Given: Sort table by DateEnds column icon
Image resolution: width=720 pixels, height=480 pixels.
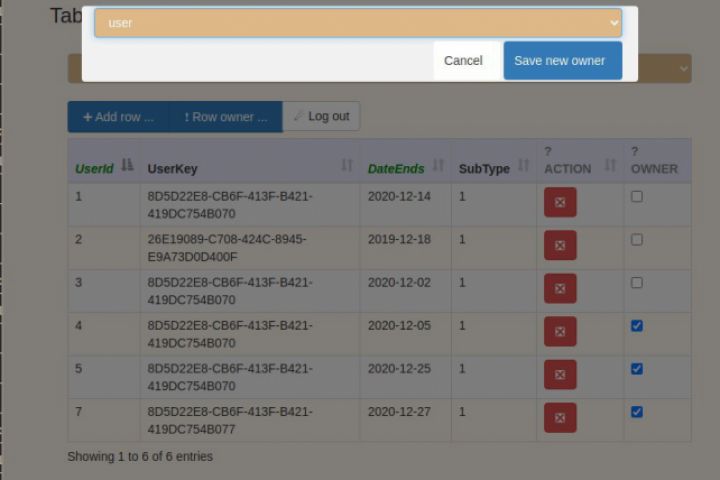Looking at the screenshot, I should (439, 165).
